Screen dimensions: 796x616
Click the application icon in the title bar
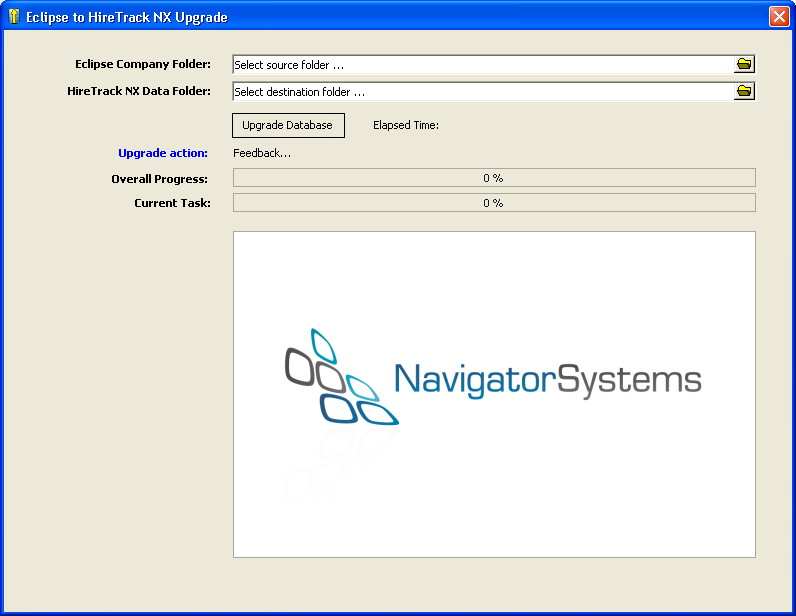click(14, 17)
